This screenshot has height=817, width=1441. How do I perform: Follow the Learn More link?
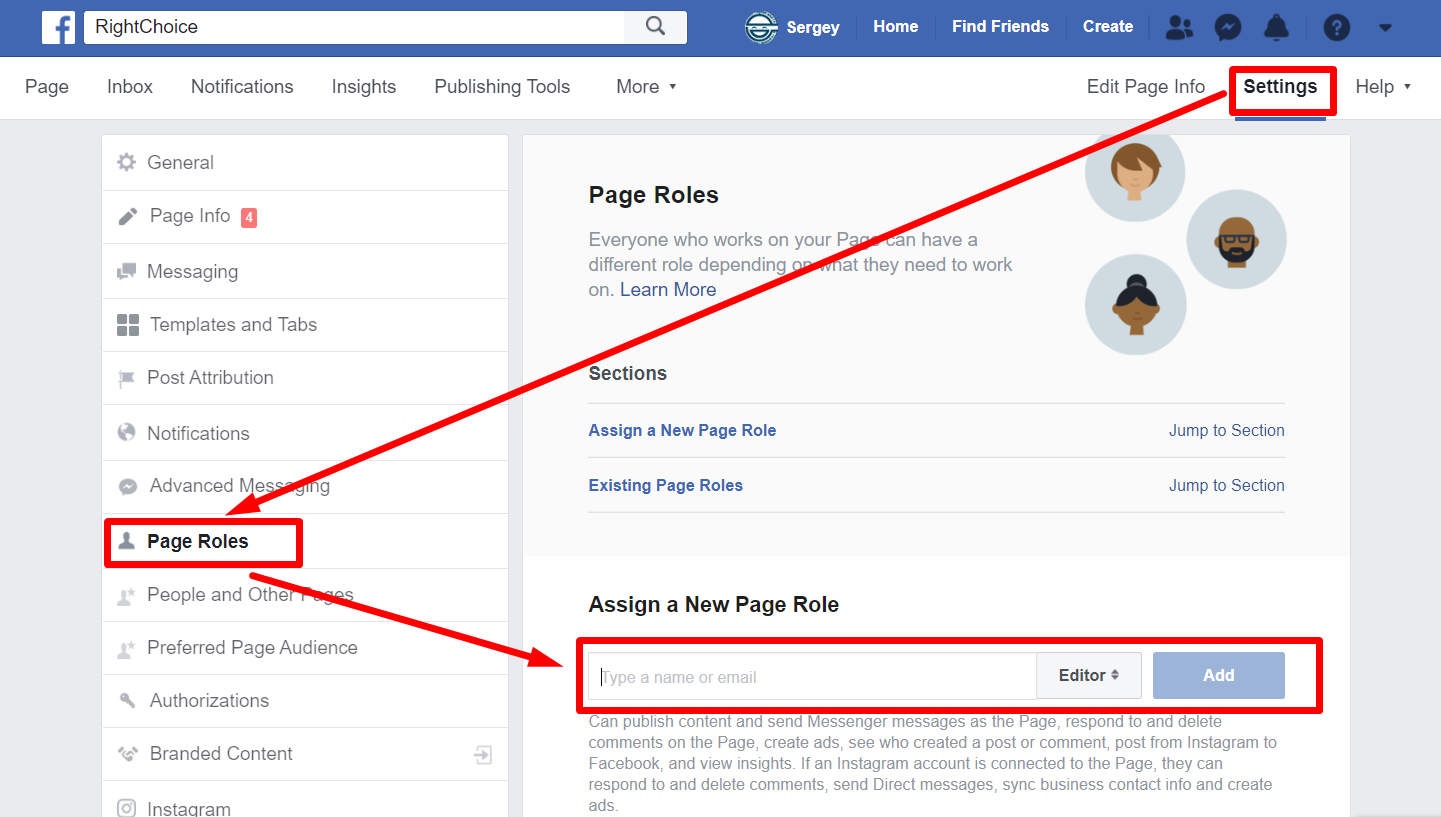[668, 290]
